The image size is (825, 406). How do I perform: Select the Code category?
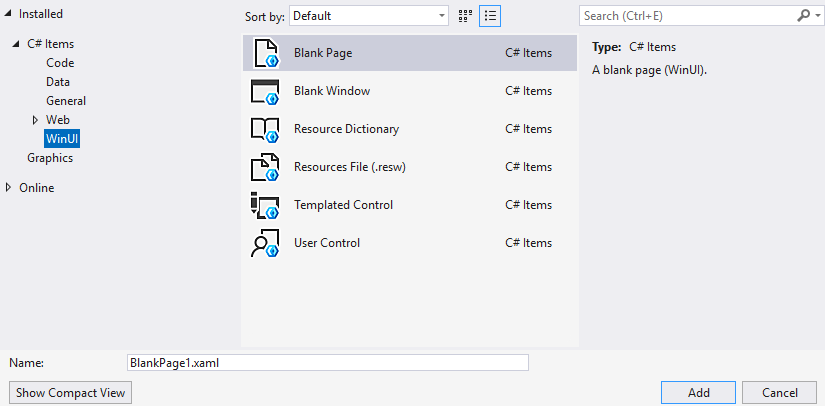click(60, 63)
